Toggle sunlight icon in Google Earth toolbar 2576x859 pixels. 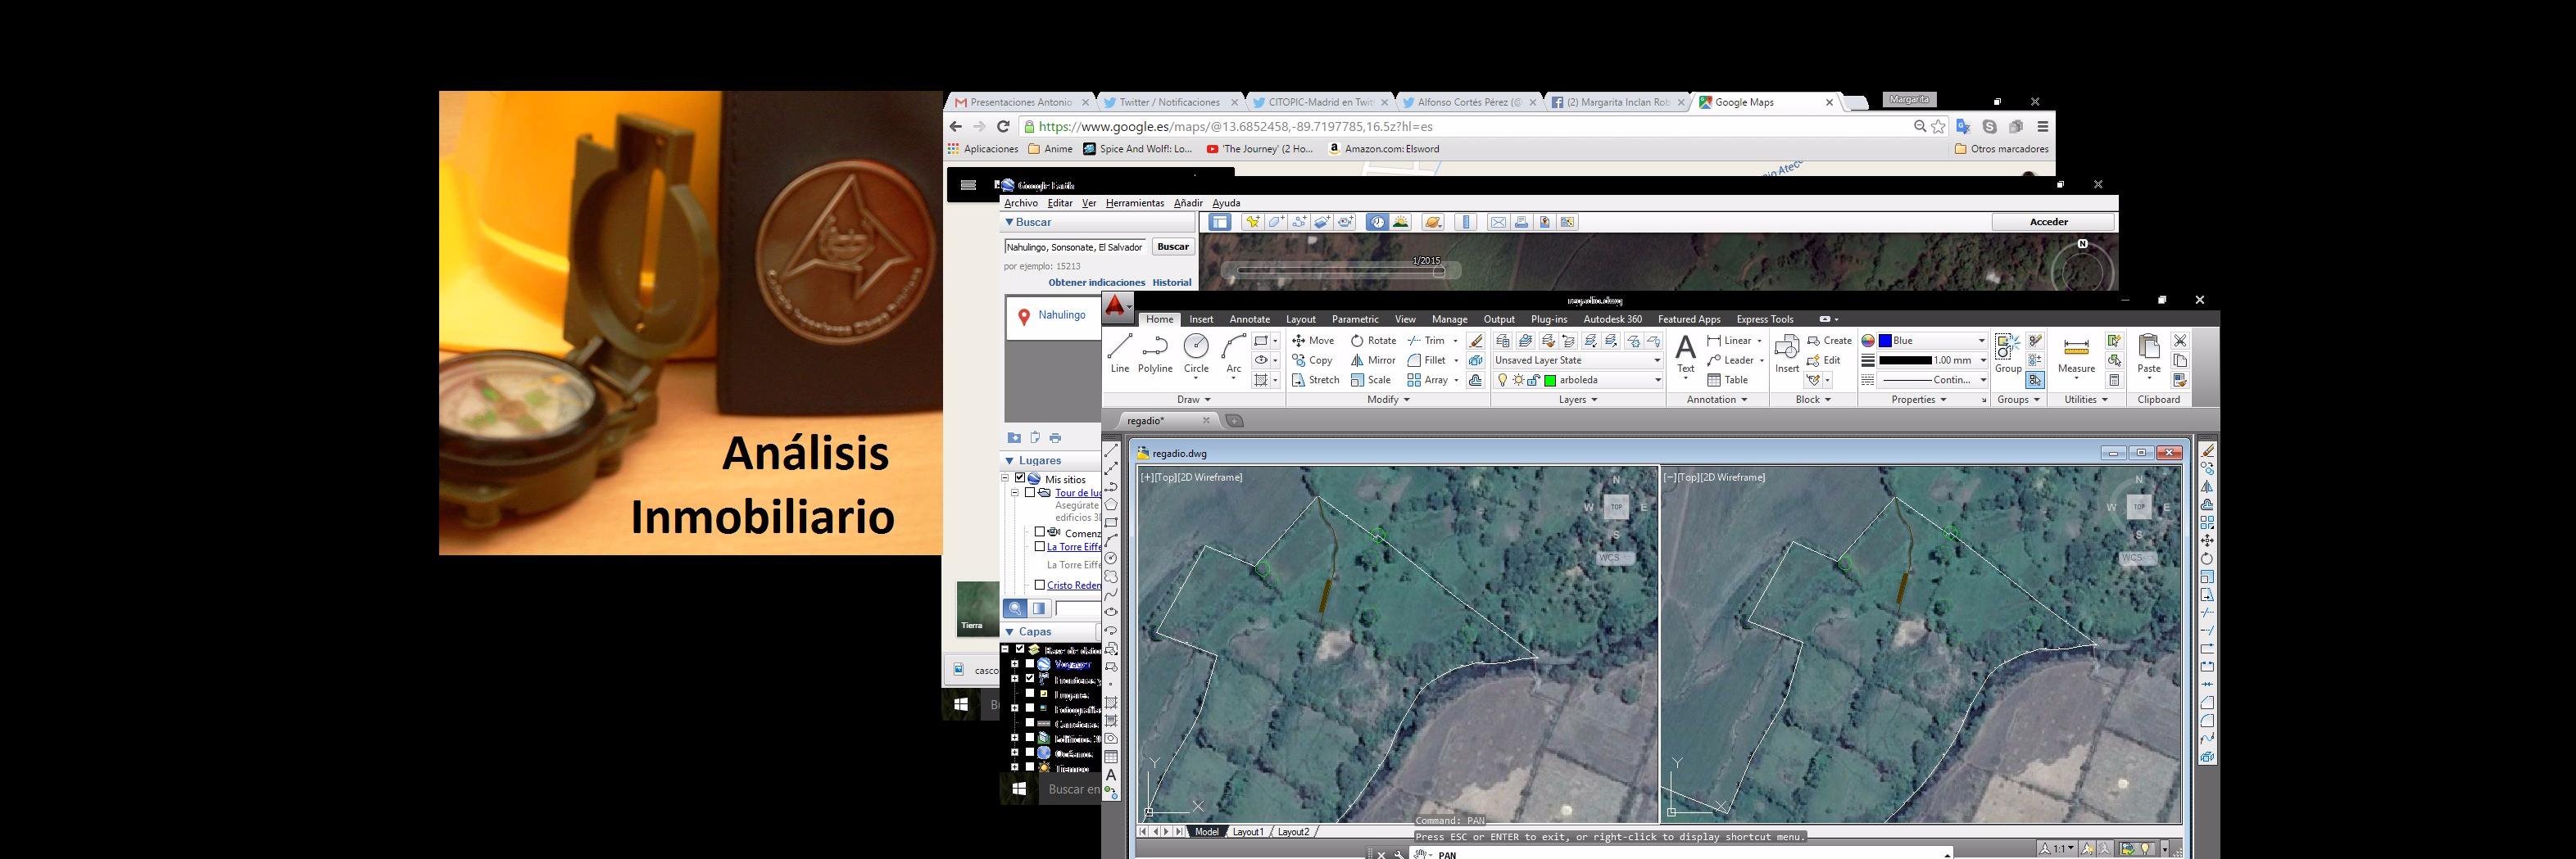click(1401, 222)
